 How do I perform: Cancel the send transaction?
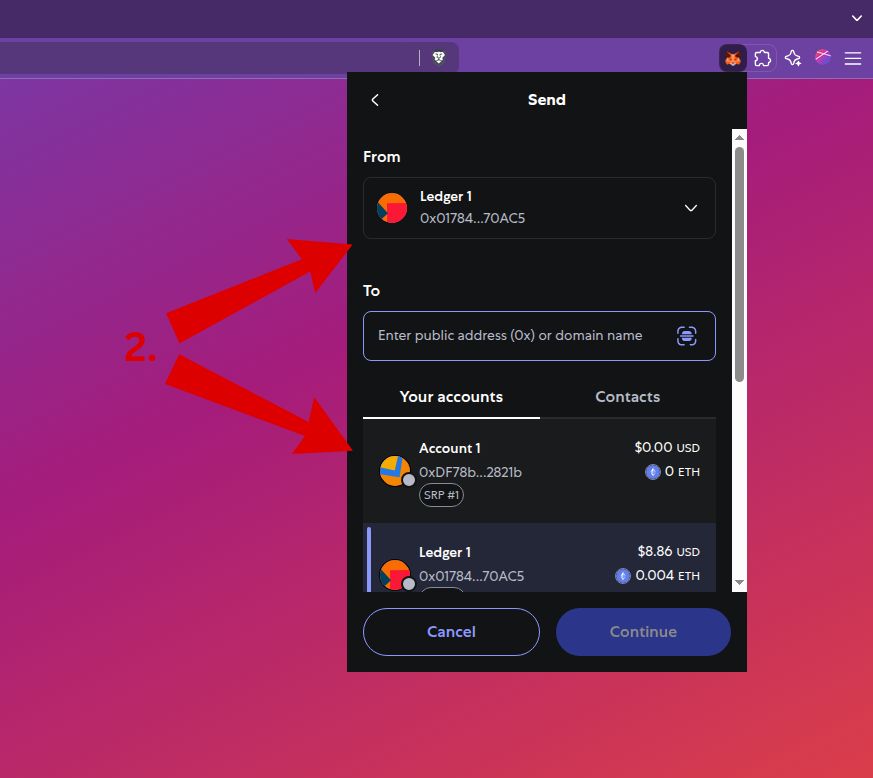(451, 632)
